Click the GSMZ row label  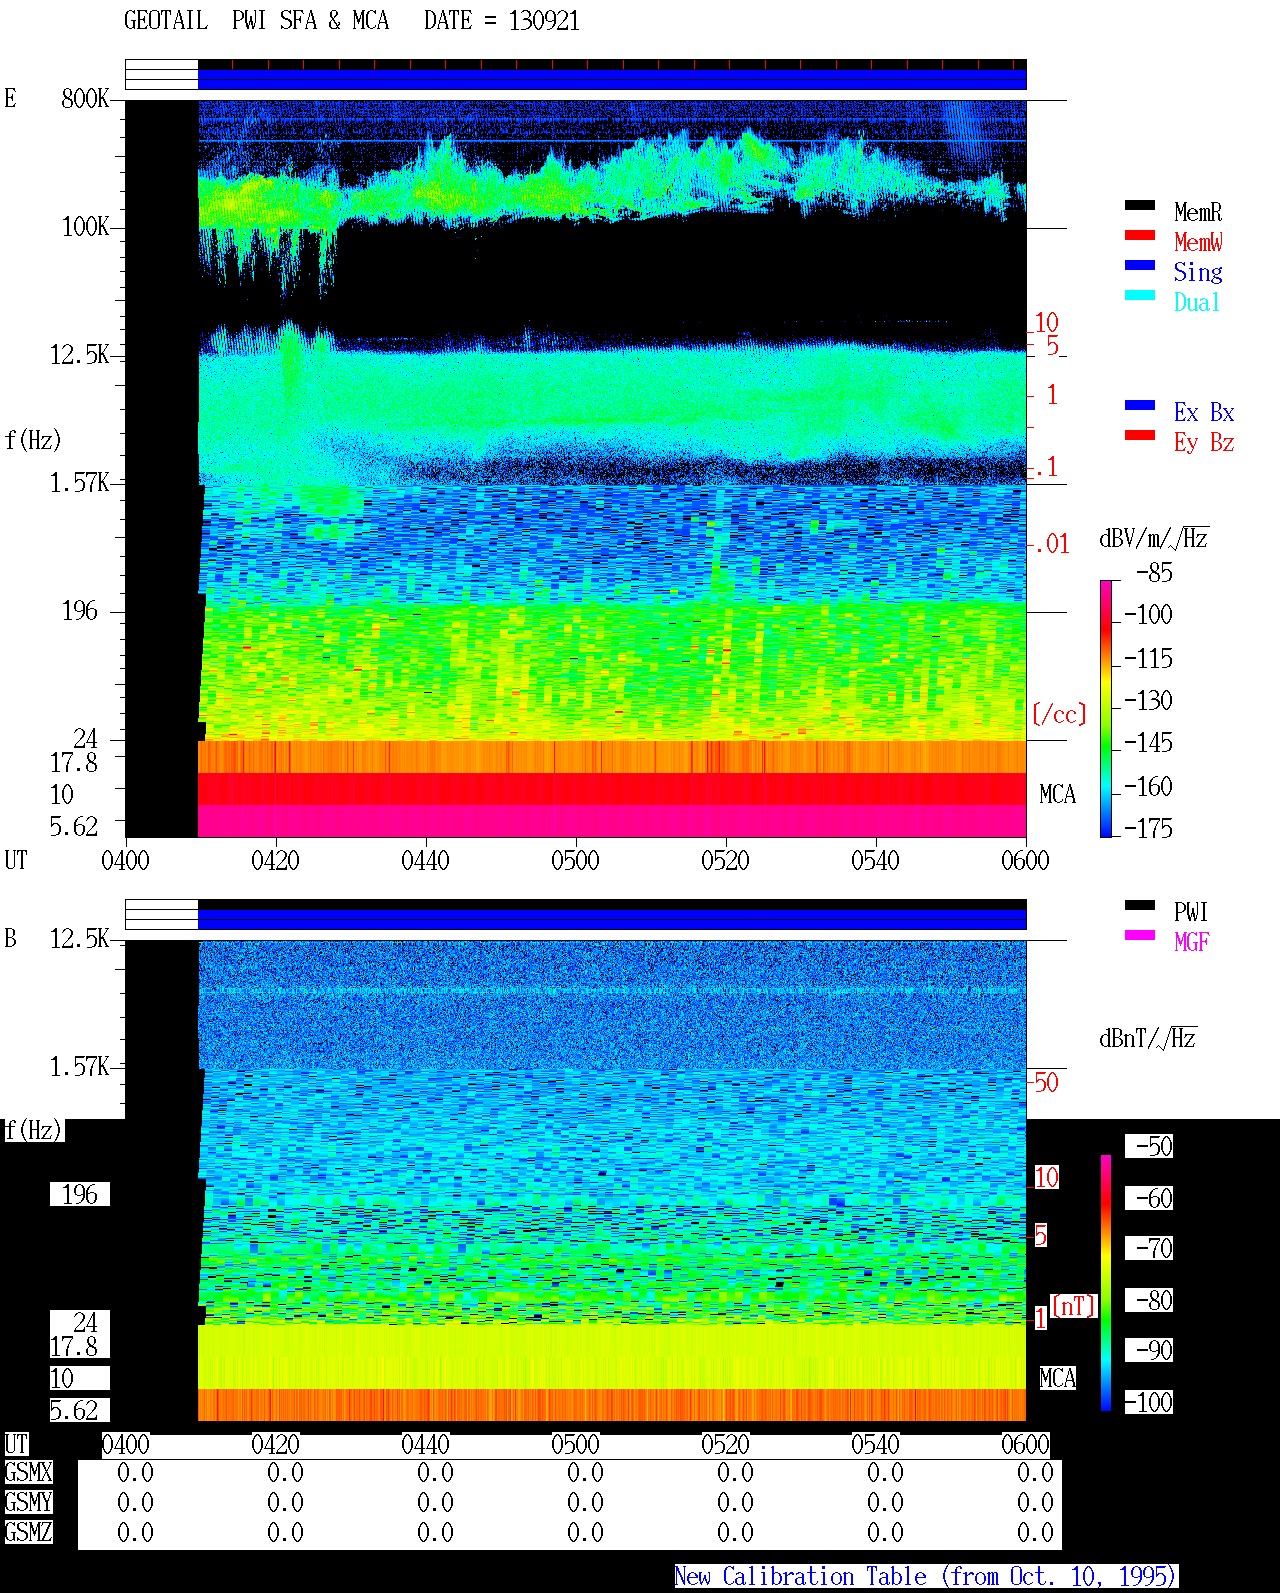pyautogui.click(x=28, y=1533)
